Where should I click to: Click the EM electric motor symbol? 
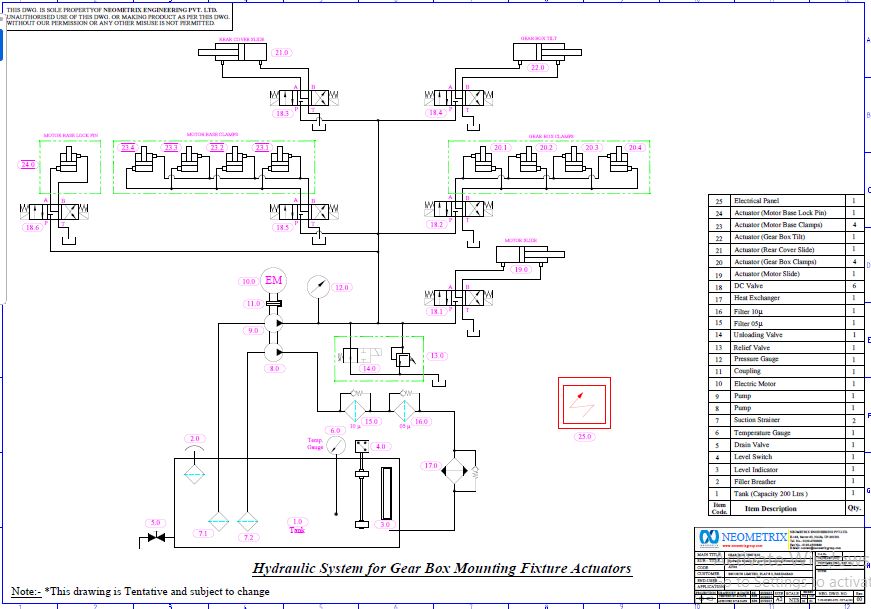click(273, 280)
